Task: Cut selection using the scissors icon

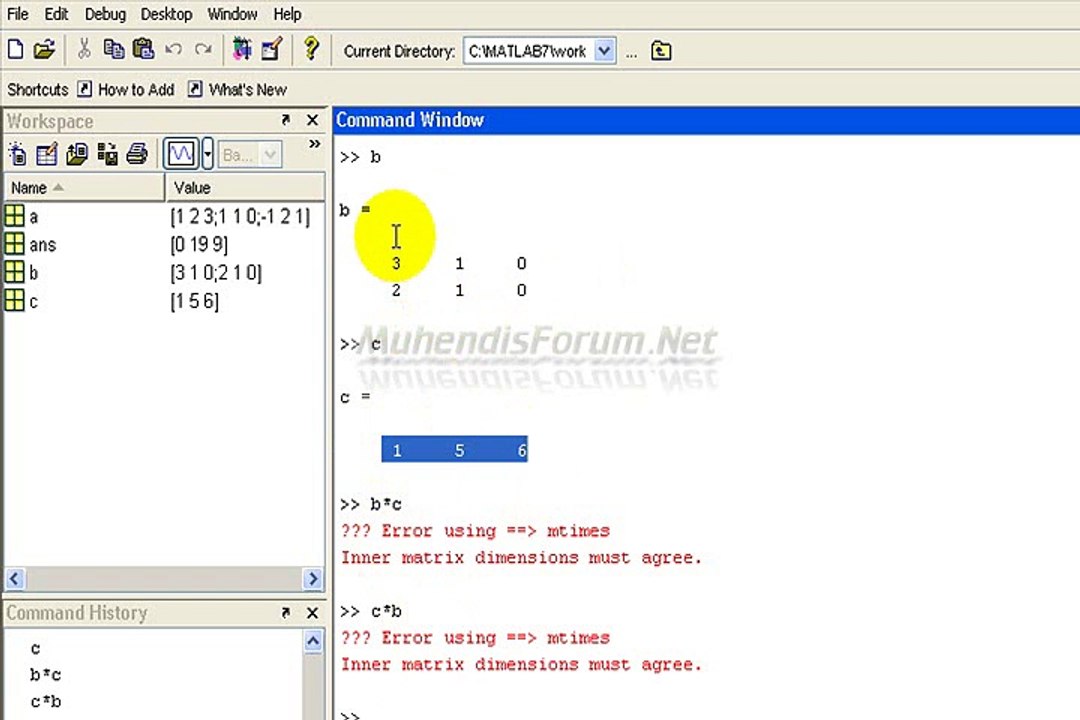Action: (x=84, y=50)
